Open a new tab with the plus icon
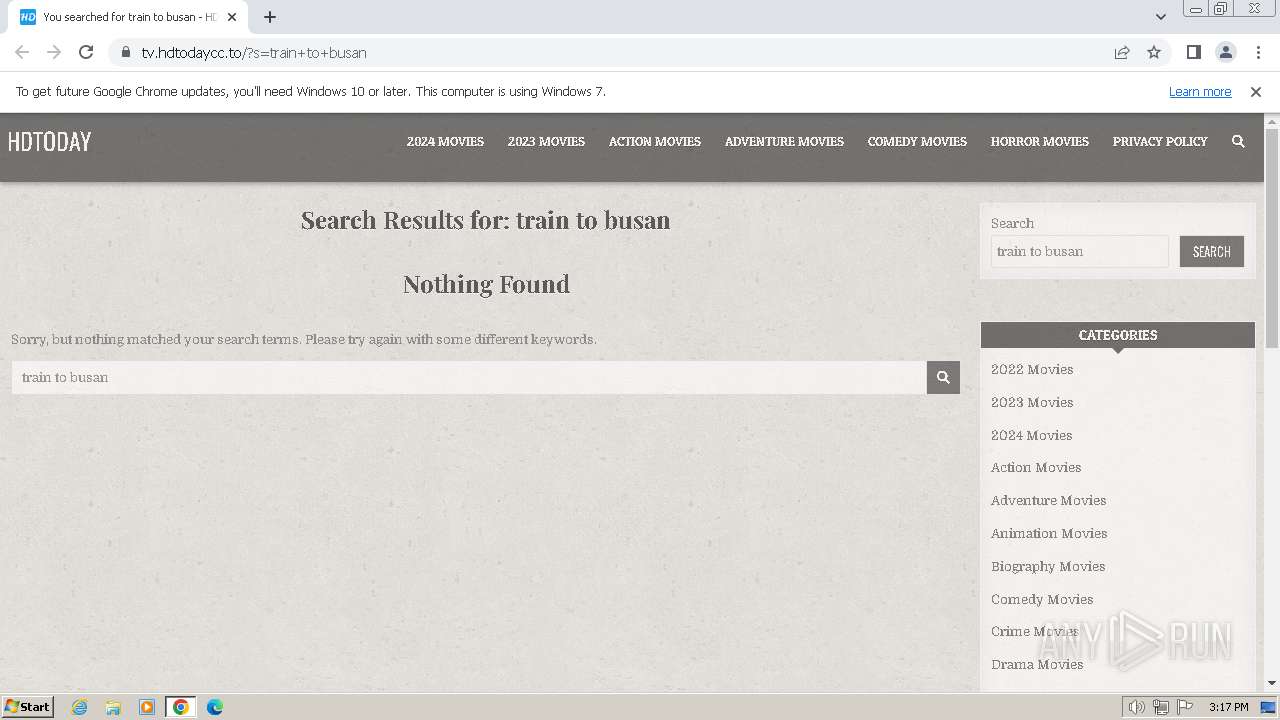The height and width of the screenshot is (720, 1280). click(x=270, y=17)
